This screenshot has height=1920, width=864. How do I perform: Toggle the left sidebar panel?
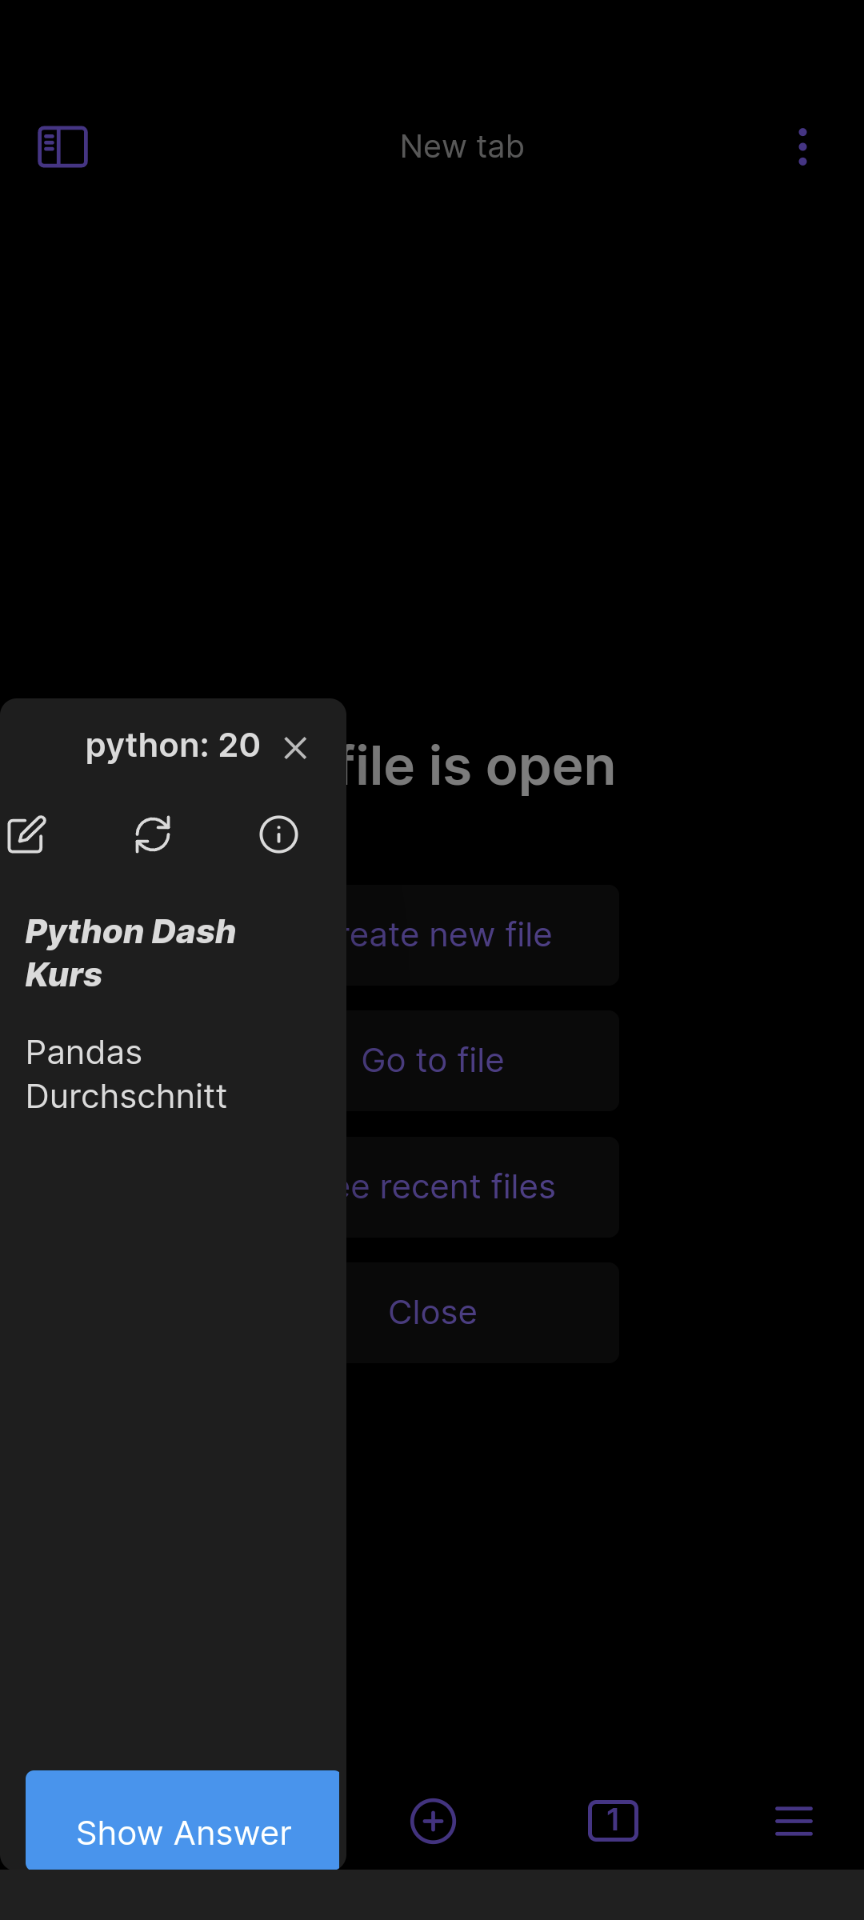pyautogui.click(x=62, y=146)
